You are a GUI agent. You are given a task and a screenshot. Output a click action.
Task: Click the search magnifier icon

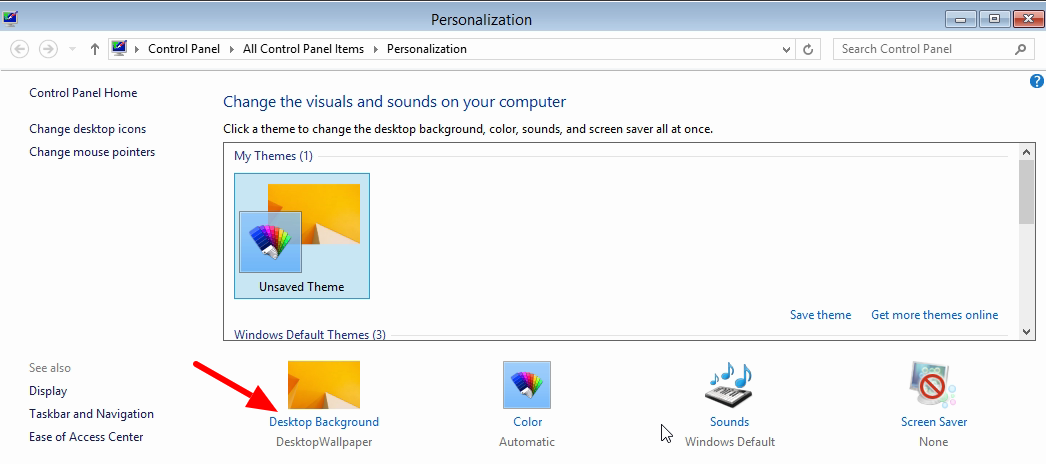1020,49
